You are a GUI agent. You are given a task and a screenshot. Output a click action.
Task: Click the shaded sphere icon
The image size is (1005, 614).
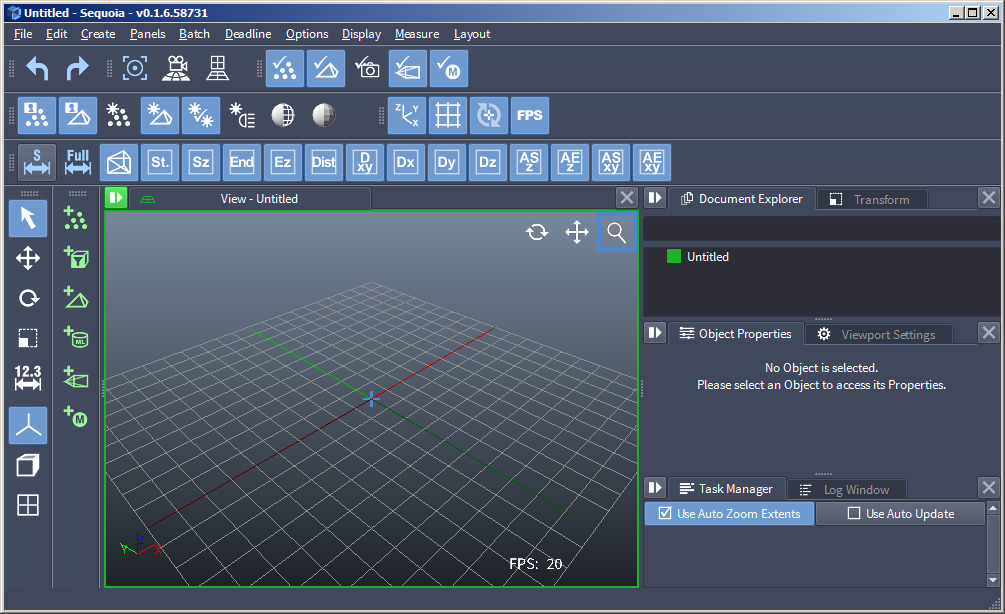(x=324, y=115)
